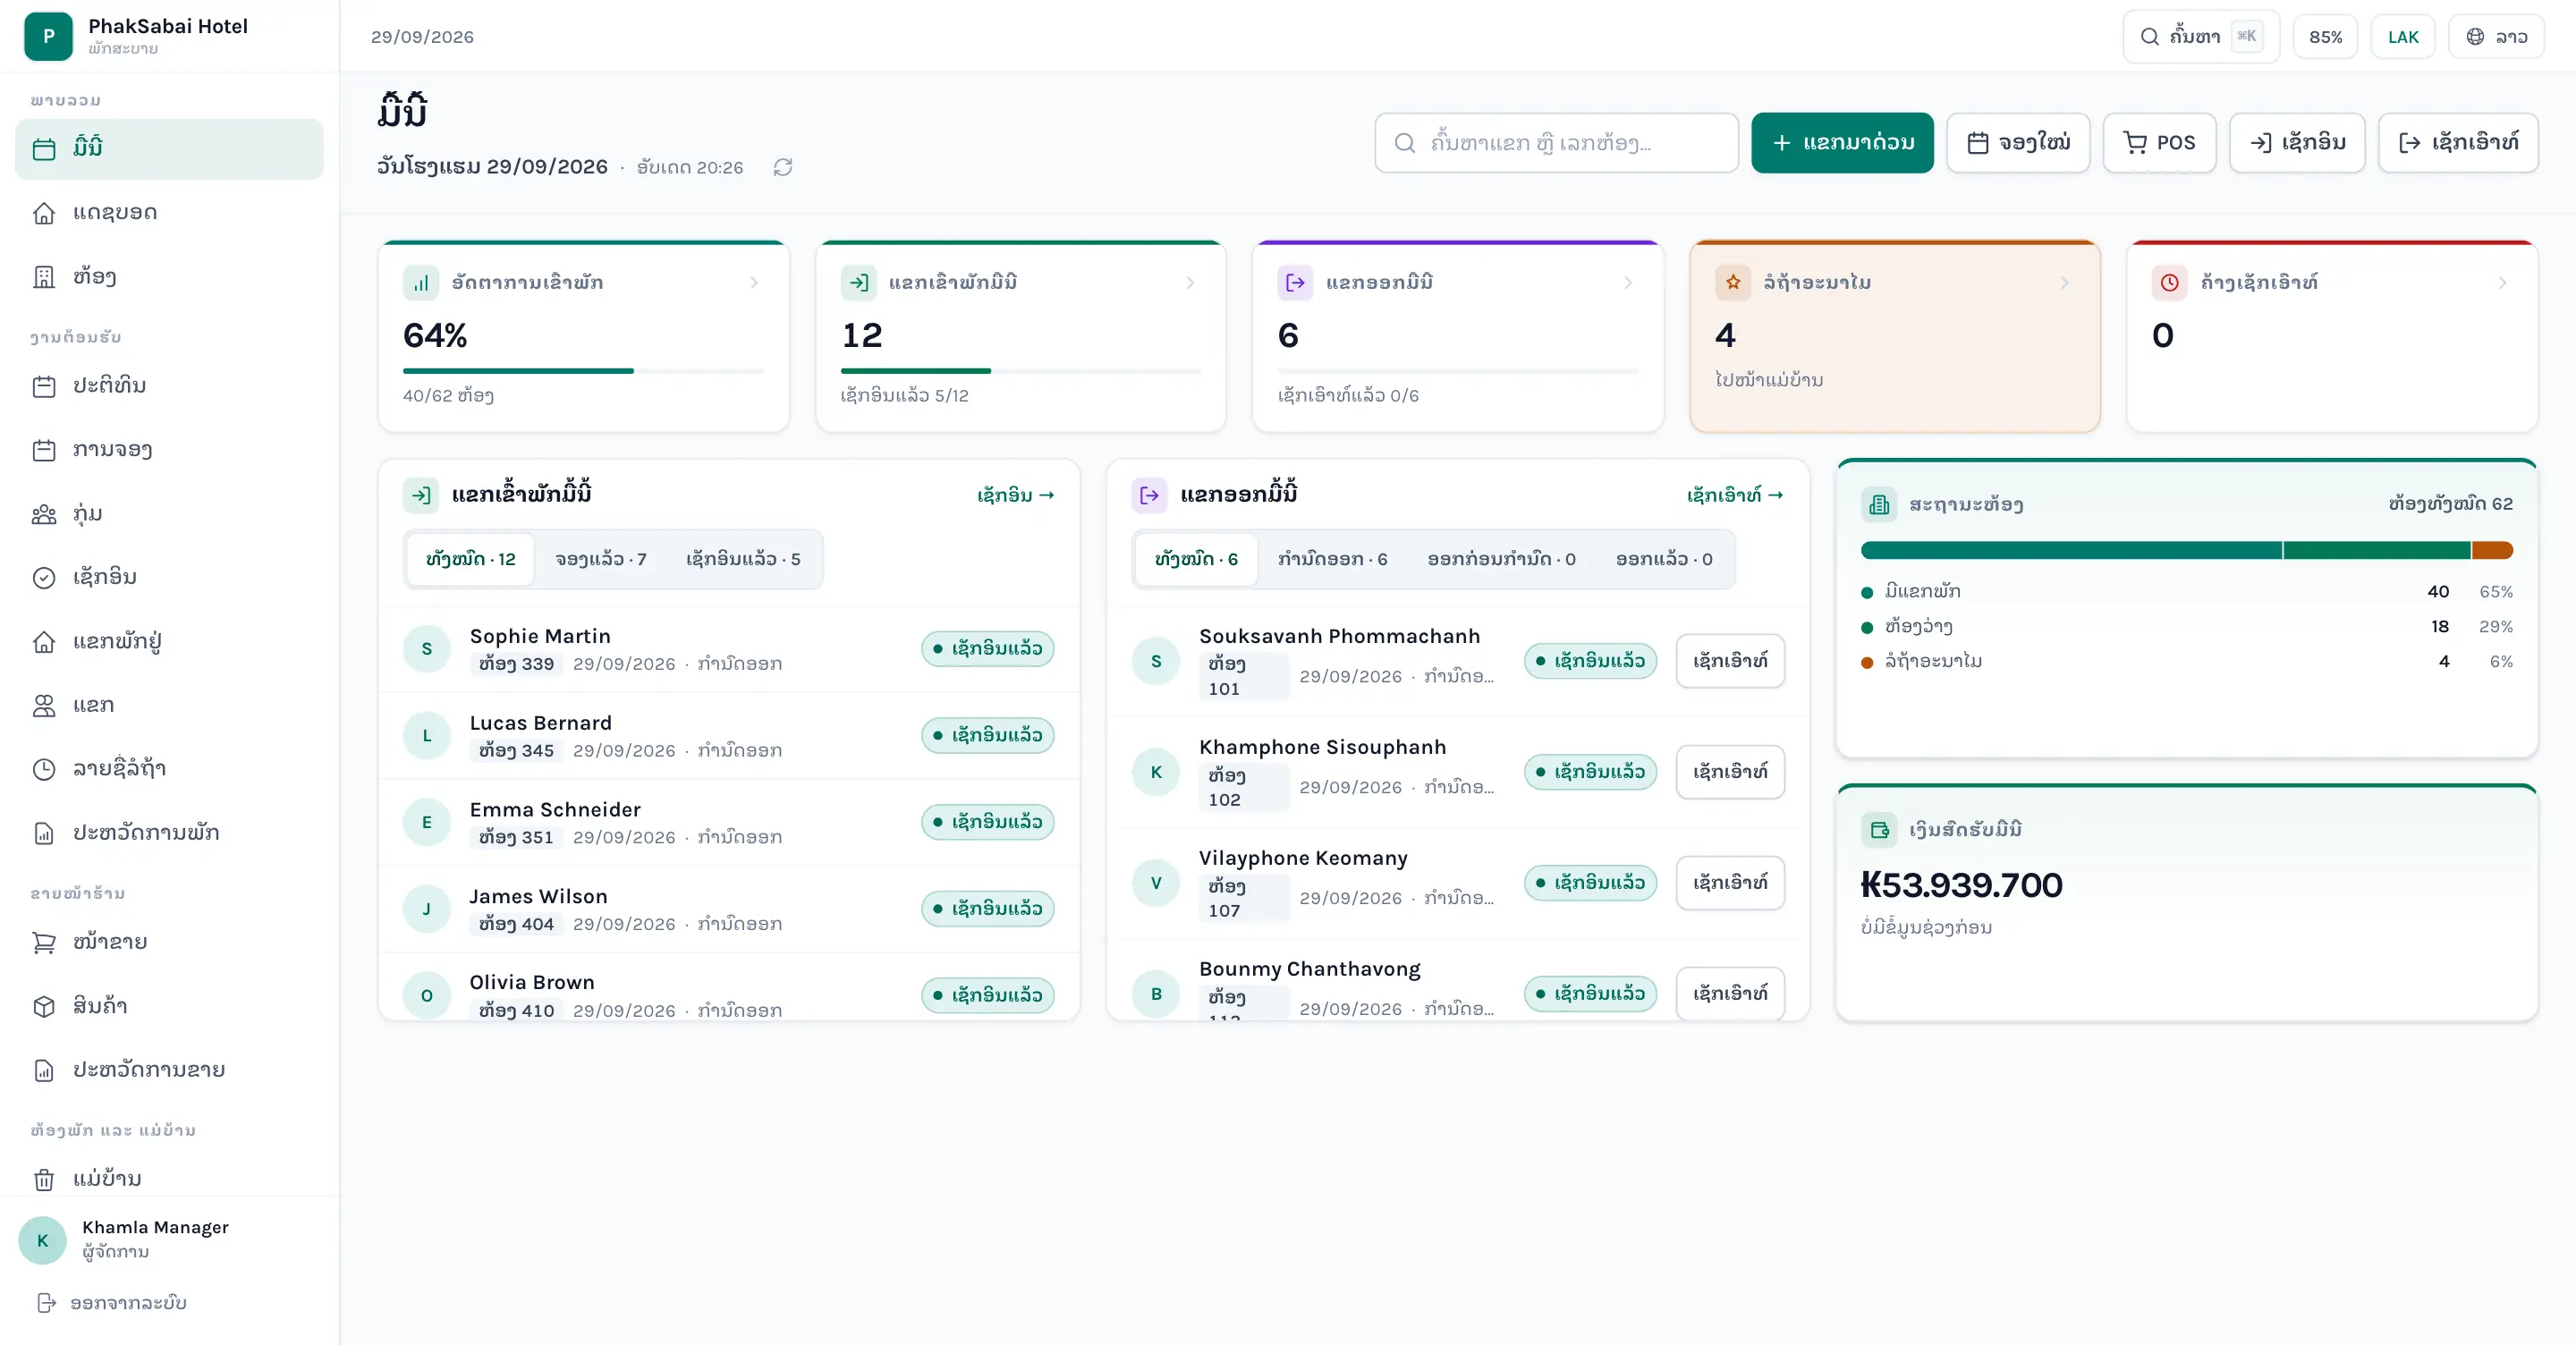2576x1345 pixels.
Task: Expand the ແຂກອອກມື້ນີ້ summary card chevron
Action: click(1628, 283)
